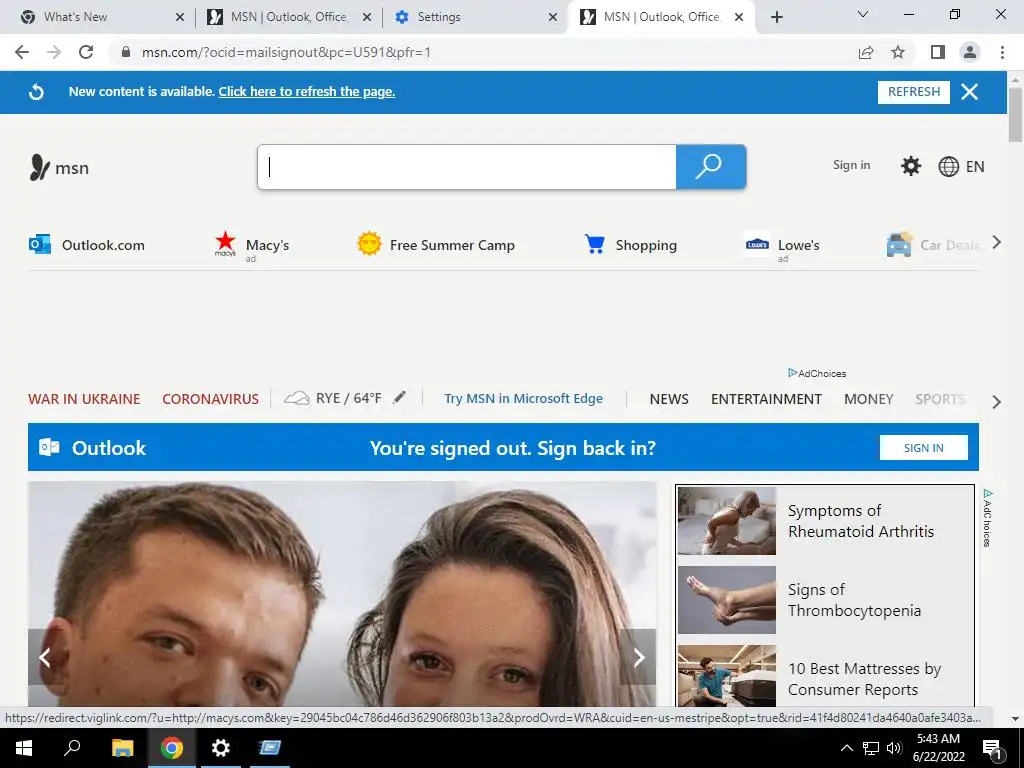Focus the MSN search input field
The image size is (1024, 768).
pyautogui.click(x=467, y=167)
